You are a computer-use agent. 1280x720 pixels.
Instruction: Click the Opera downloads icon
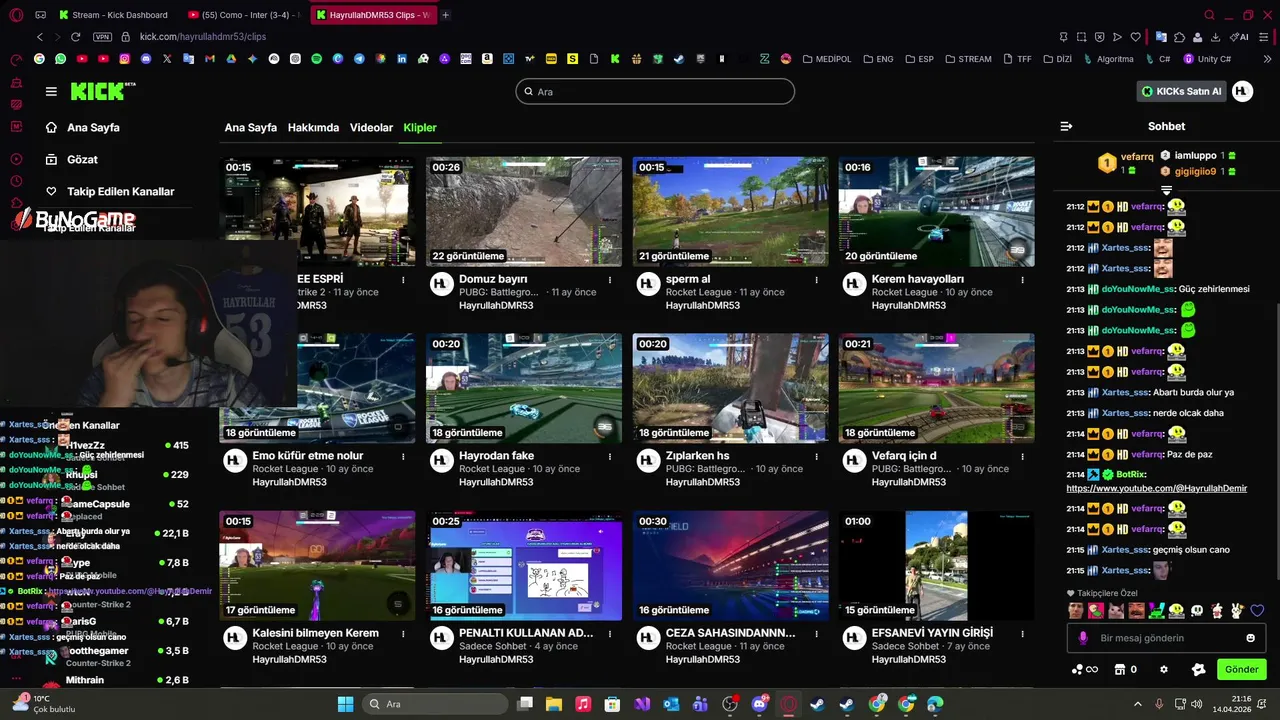pos(1214,37)
